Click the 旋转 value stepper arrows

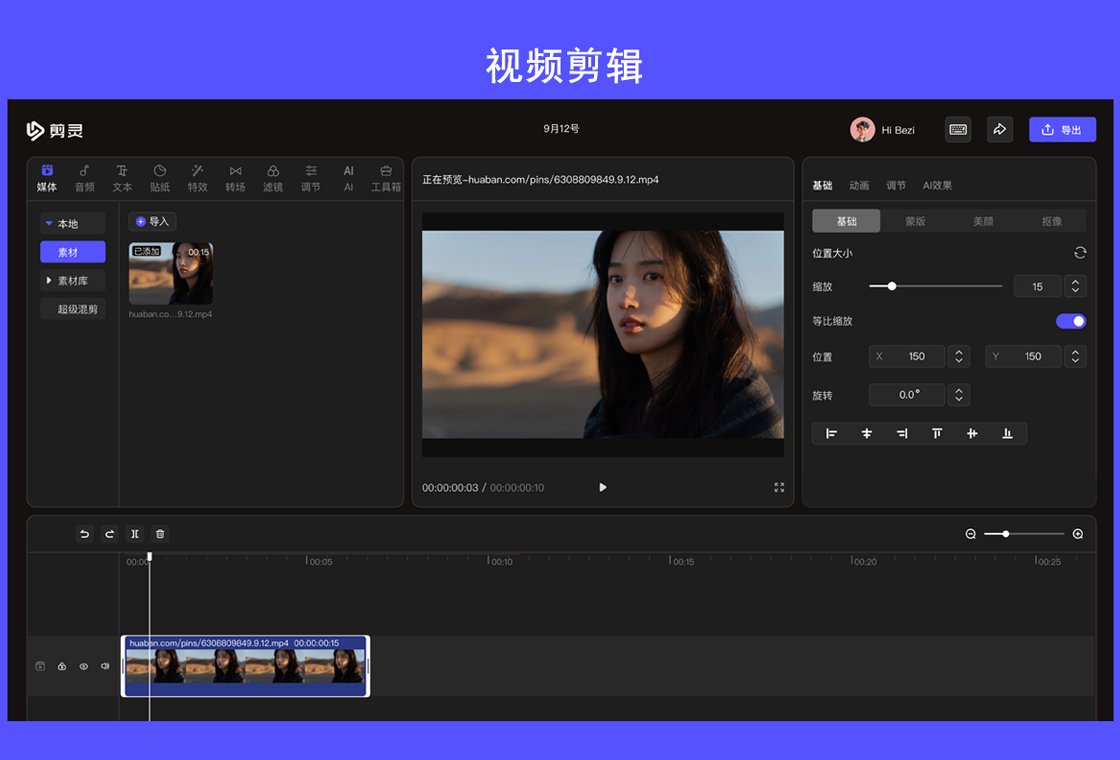(x=959, y=394)
